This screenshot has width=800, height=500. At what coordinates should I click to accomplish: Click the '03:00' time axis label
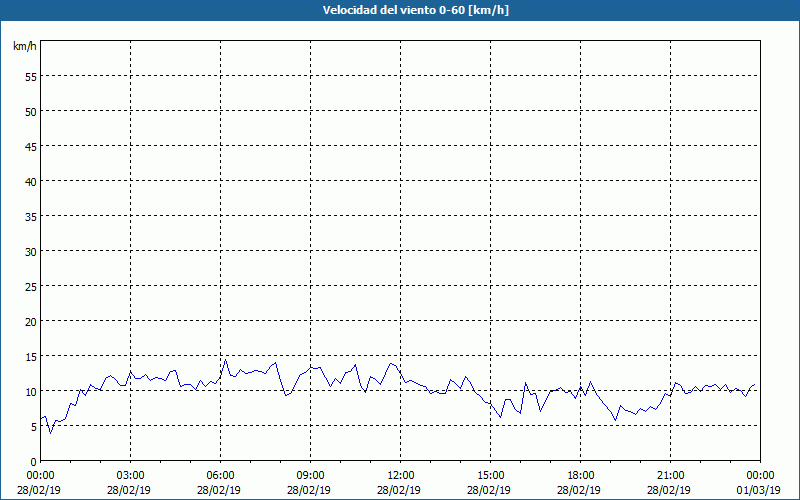click(131, 476)
